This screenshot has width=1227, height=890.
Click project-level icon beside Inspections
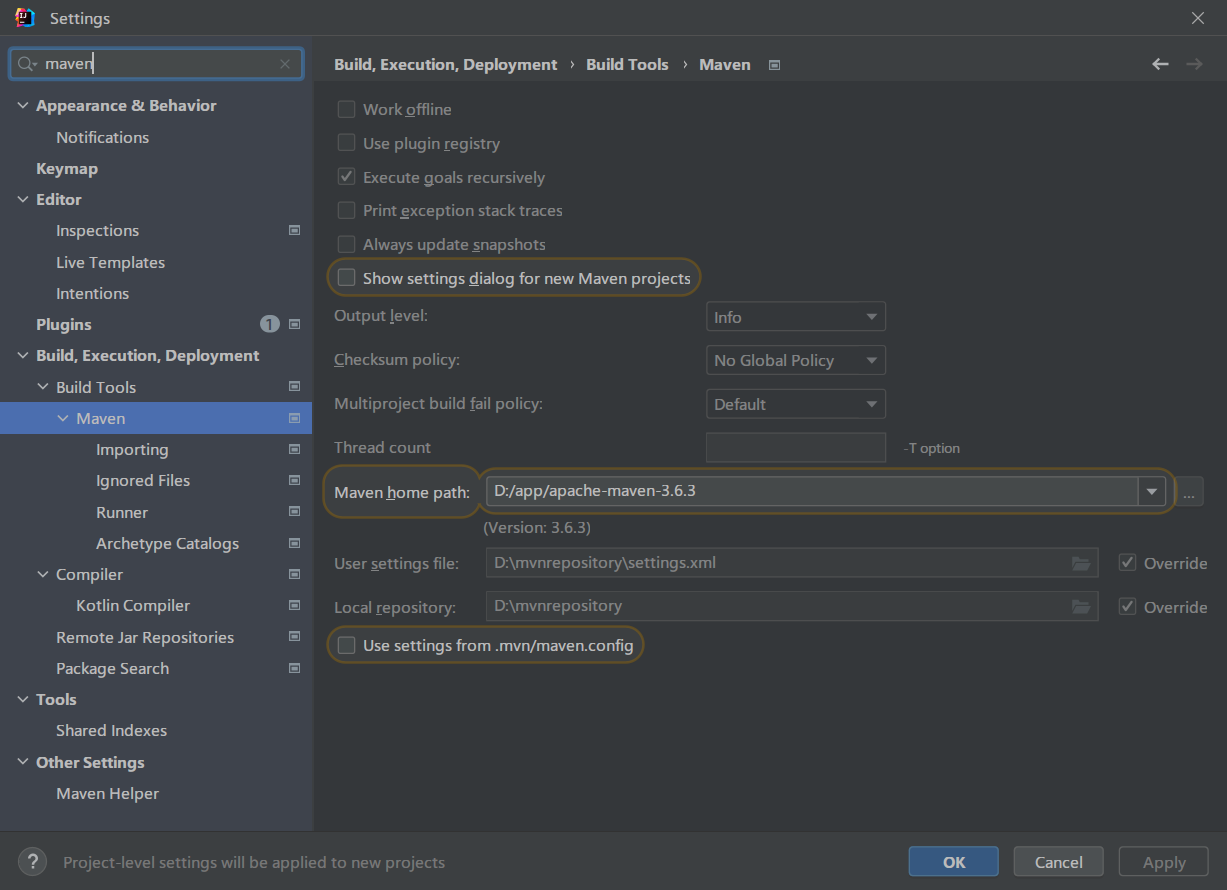pos(294,230)
